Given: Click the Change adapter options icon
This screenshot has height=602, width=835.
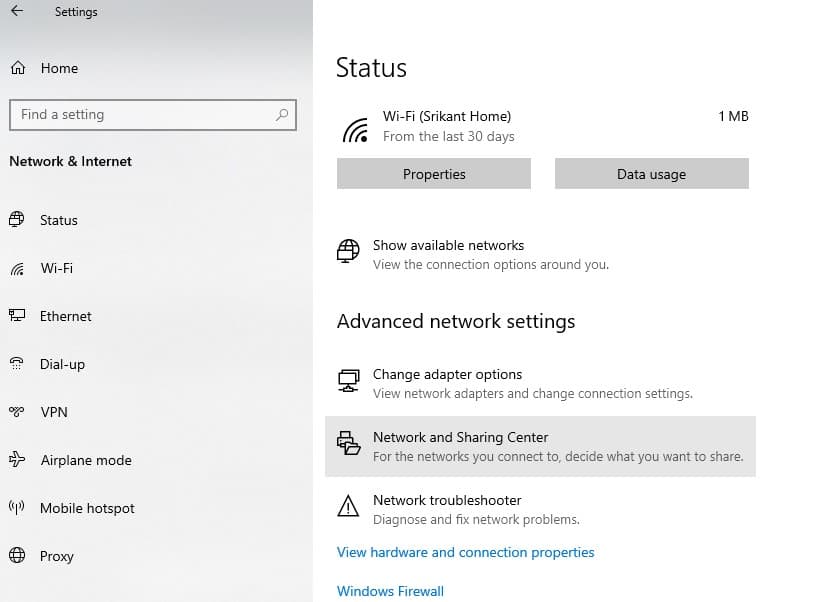Looking at the screenshot, I should [348, 380].
